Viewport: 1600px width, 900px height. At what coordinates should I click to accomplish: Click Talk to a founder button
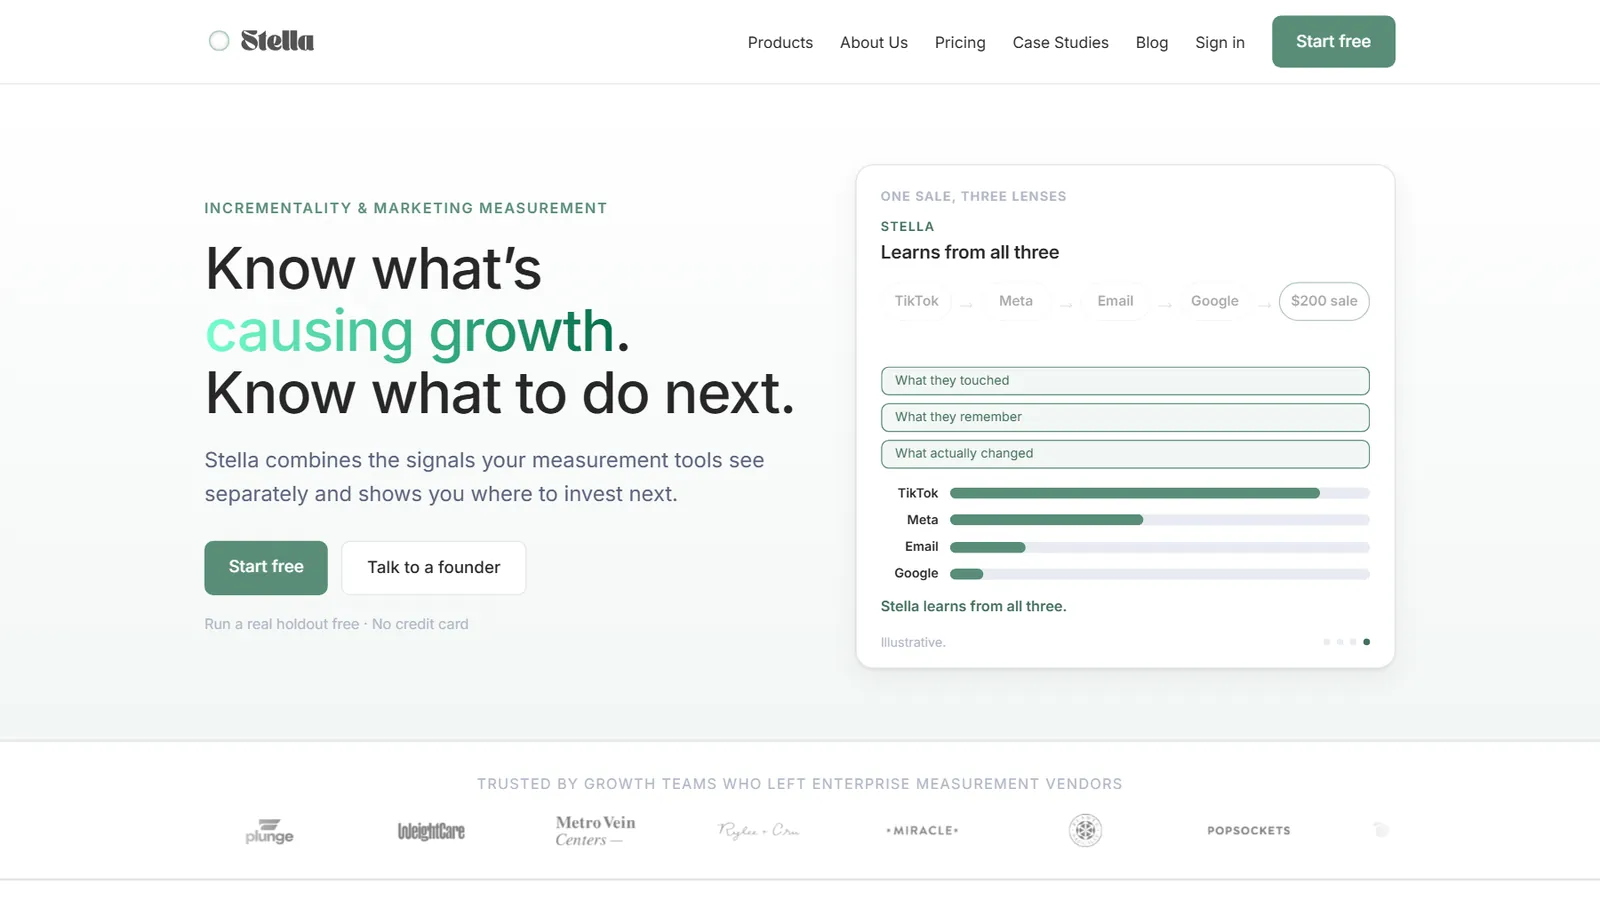[x=434, y=567]
